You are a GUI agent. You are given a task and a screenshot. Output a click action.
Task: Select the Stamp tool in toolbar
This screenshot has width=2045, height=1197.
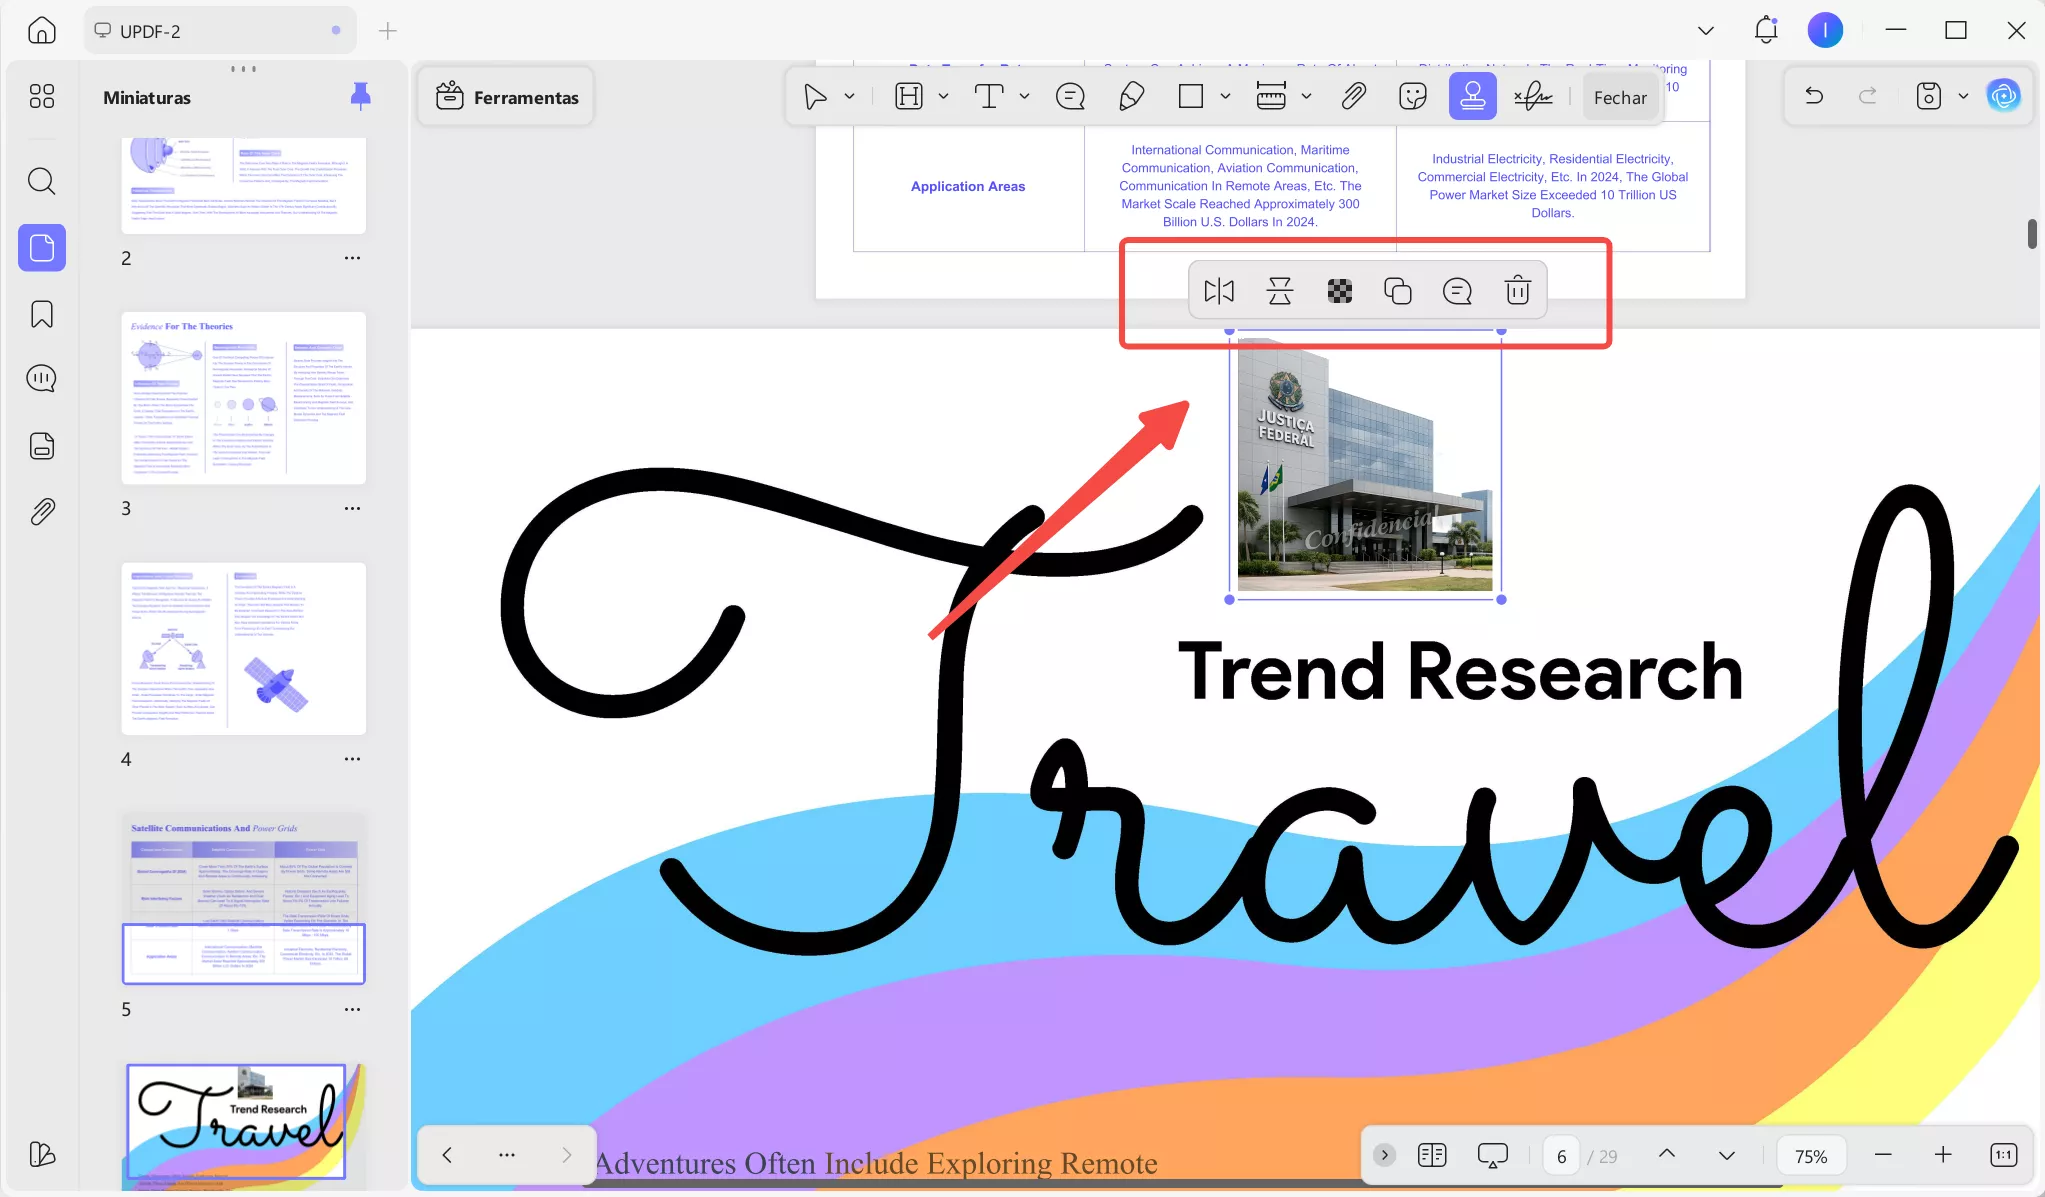click(1472, 97)
